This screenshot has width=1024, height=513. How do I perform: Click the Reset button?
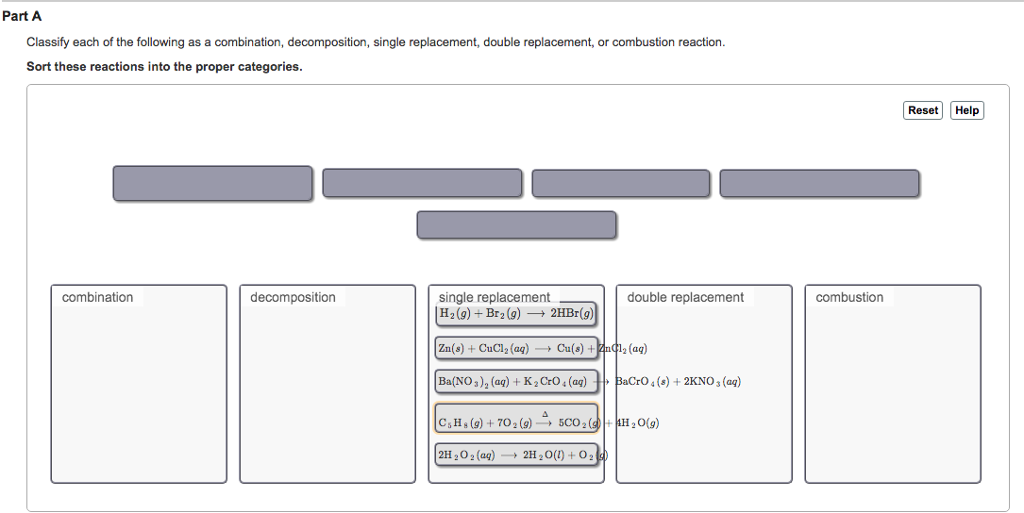[x=923, y=110]
